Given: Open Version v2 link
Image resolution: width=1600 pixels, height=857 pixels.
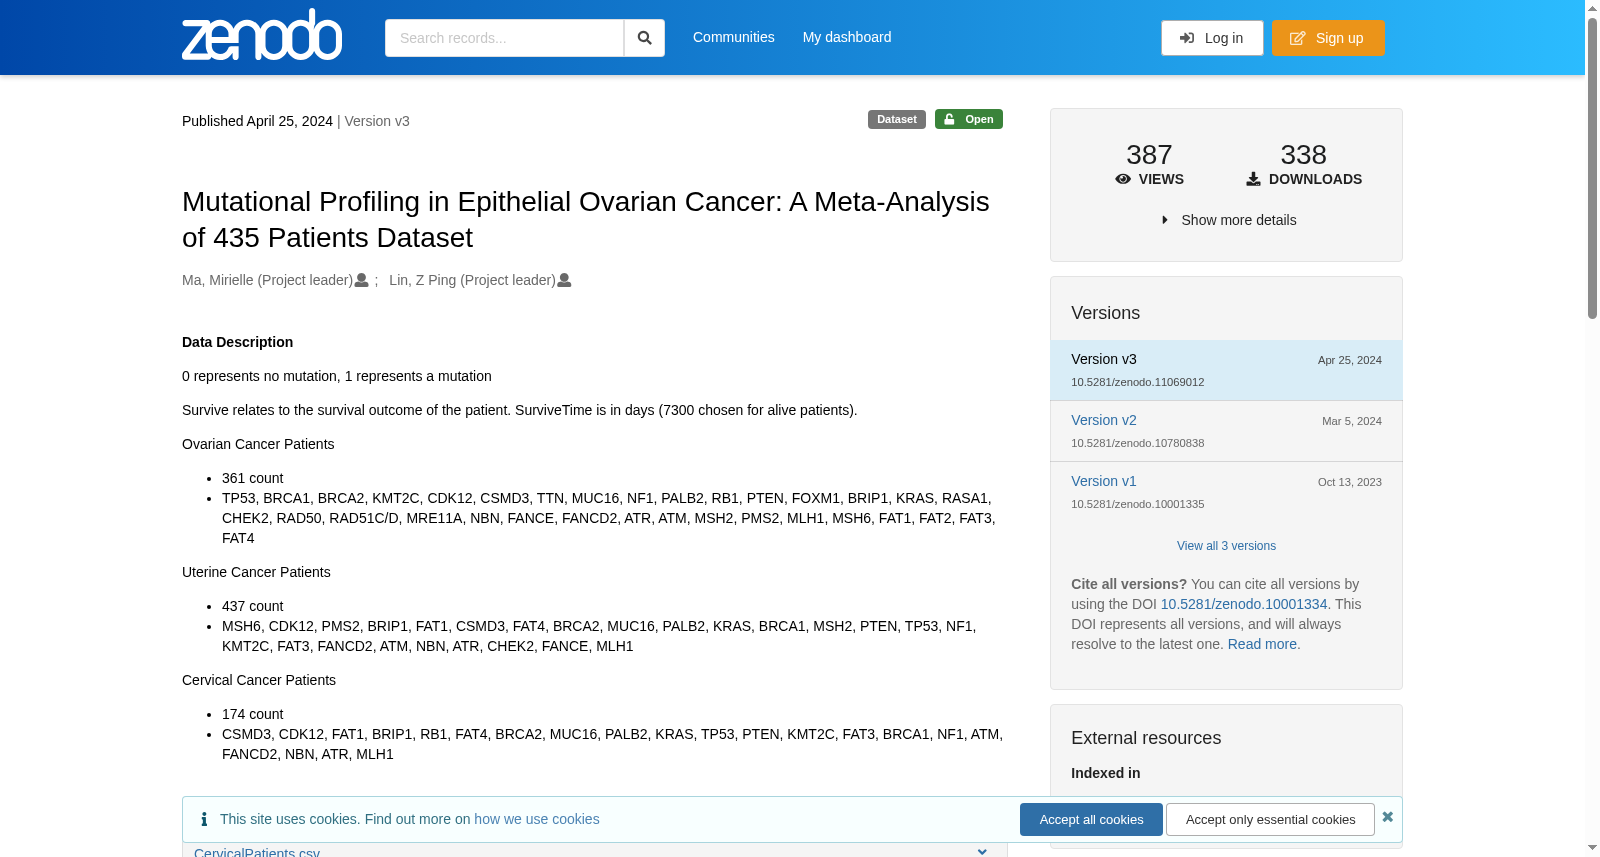Looking at the screenshot, I should [x=1104, y=420].
